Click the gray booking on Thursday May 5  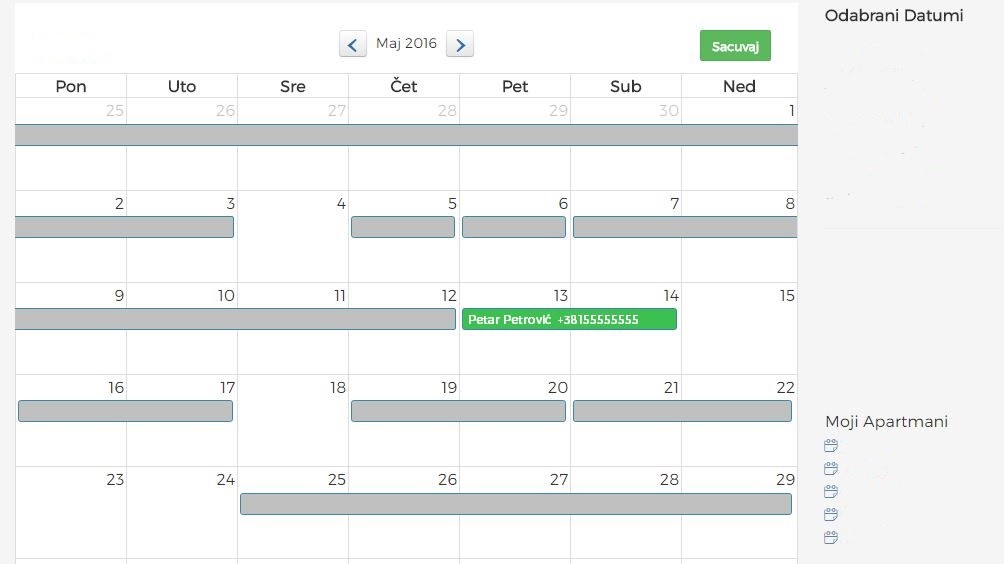pos(403,227)
